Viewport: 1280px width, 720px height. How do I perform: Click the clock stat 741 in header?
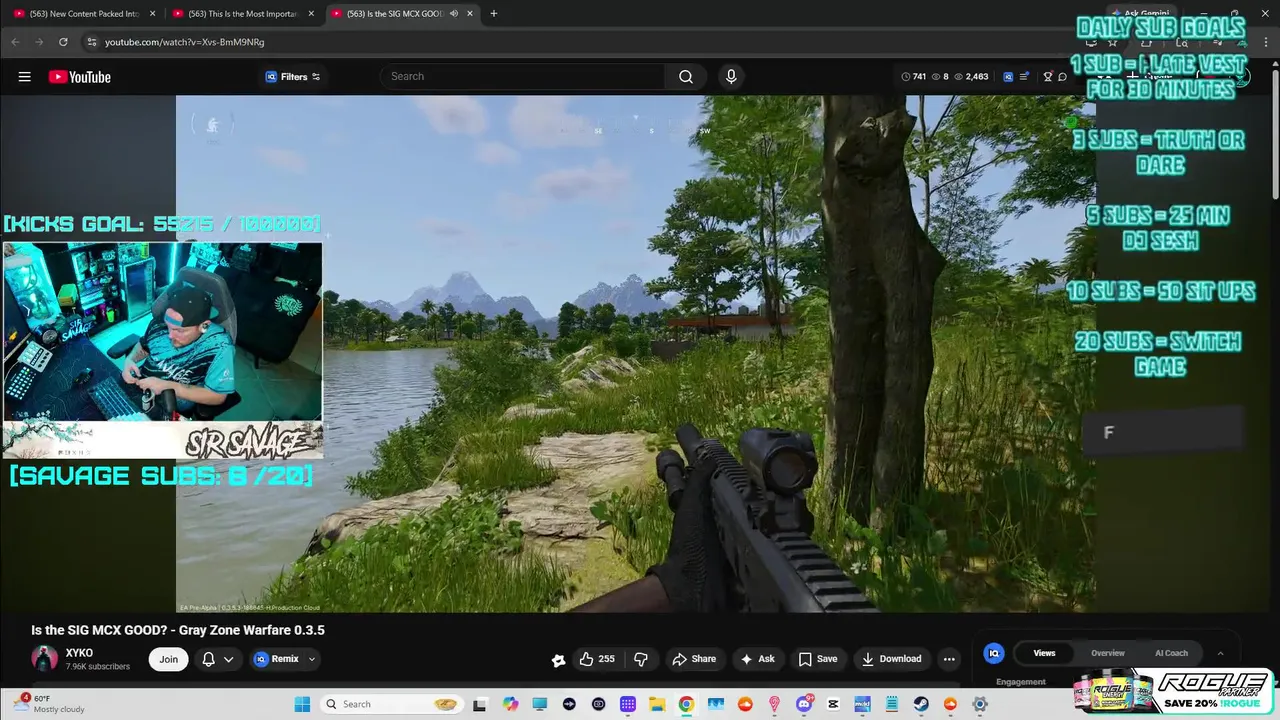pos(914,77)
